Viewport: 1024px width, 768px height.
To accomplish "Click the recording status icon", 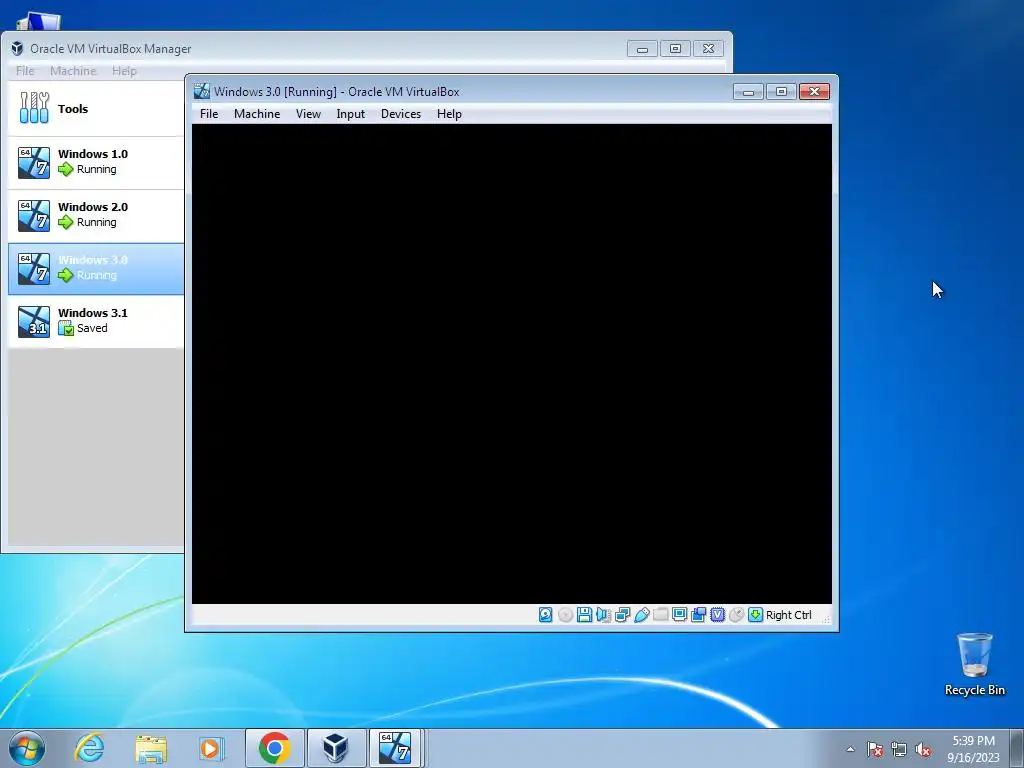I will [x=698, y=615].
